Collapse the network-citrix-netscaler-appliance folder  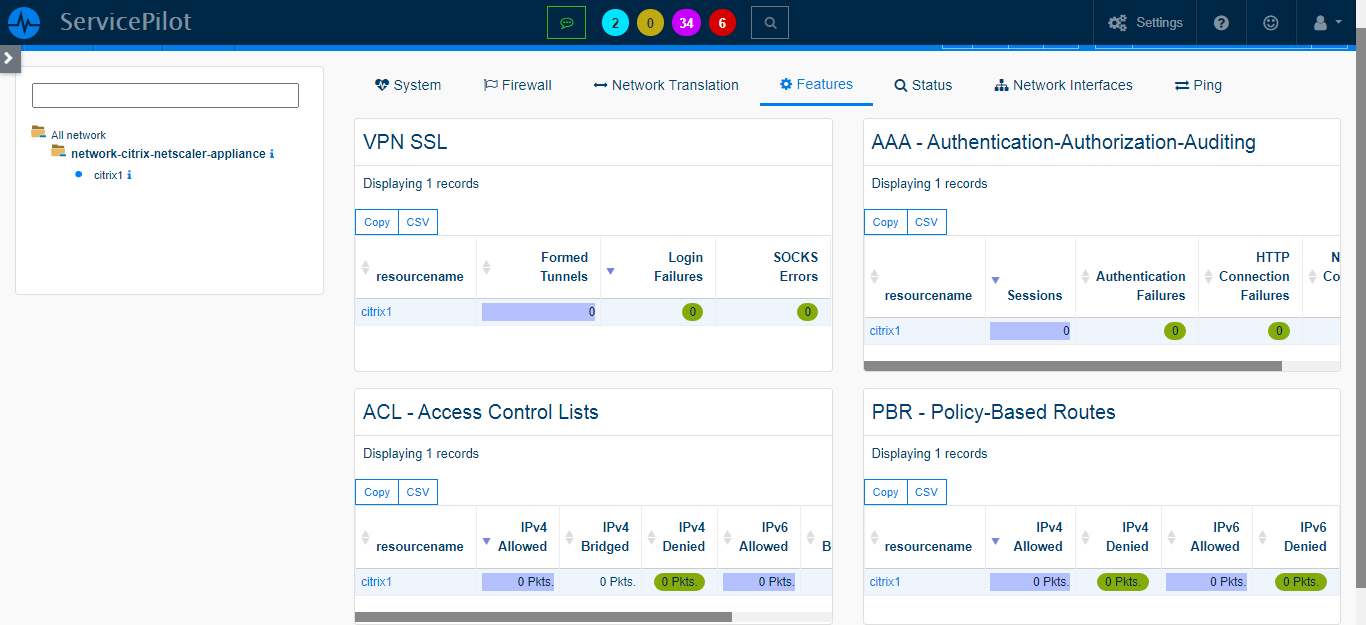58,154
